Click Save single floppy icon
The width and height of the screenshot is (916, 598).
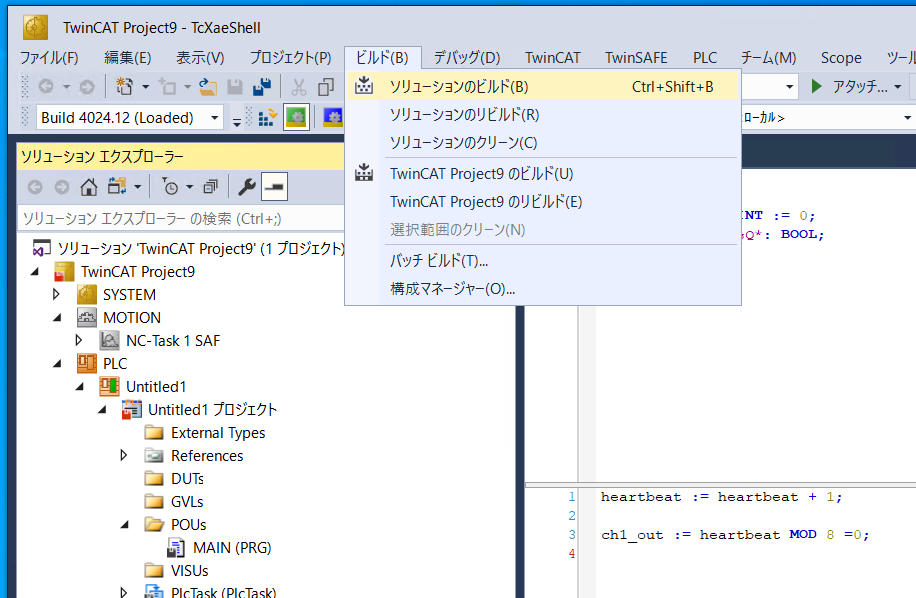[x=235, y=87]
